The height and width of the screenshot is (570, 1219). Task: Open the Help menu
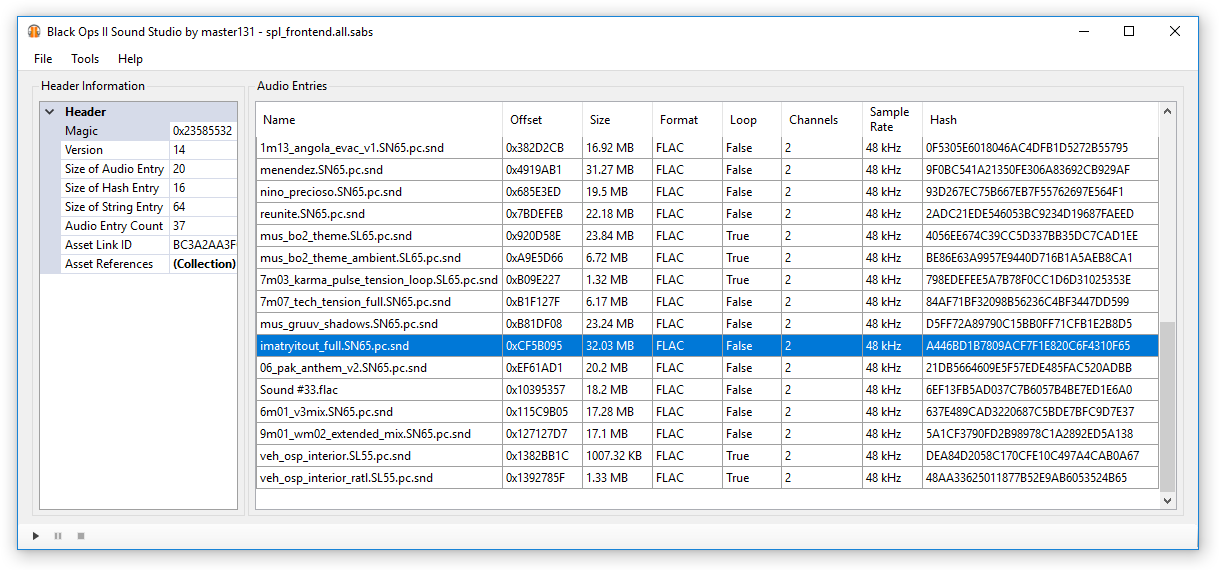[x=130, y=59]
